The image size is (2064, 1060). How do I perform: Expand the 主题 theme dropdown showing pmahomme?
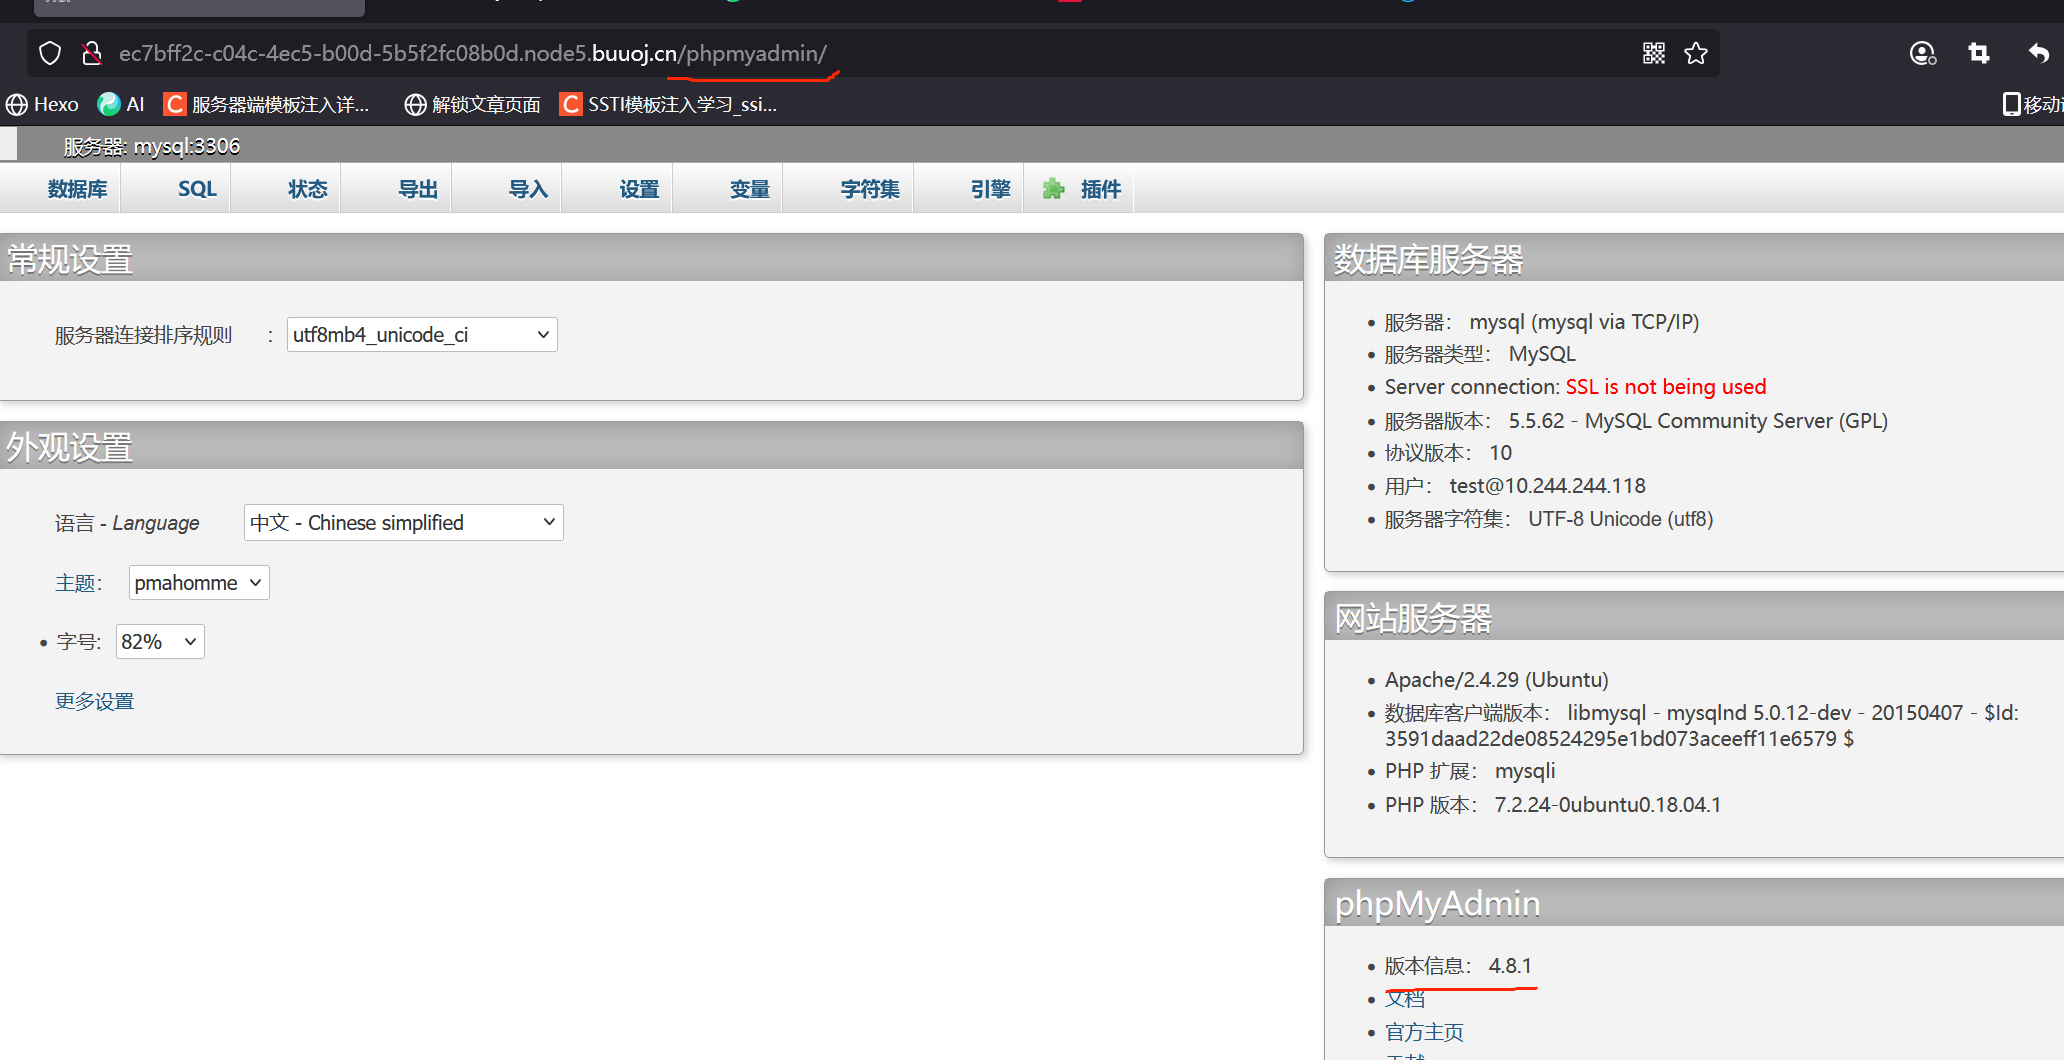pos(199,583)
